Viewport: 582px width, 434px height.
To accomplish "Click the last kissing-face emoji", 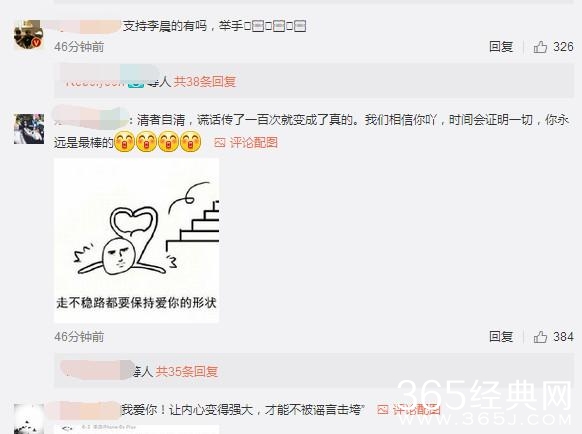I will (x=191, y=142).
